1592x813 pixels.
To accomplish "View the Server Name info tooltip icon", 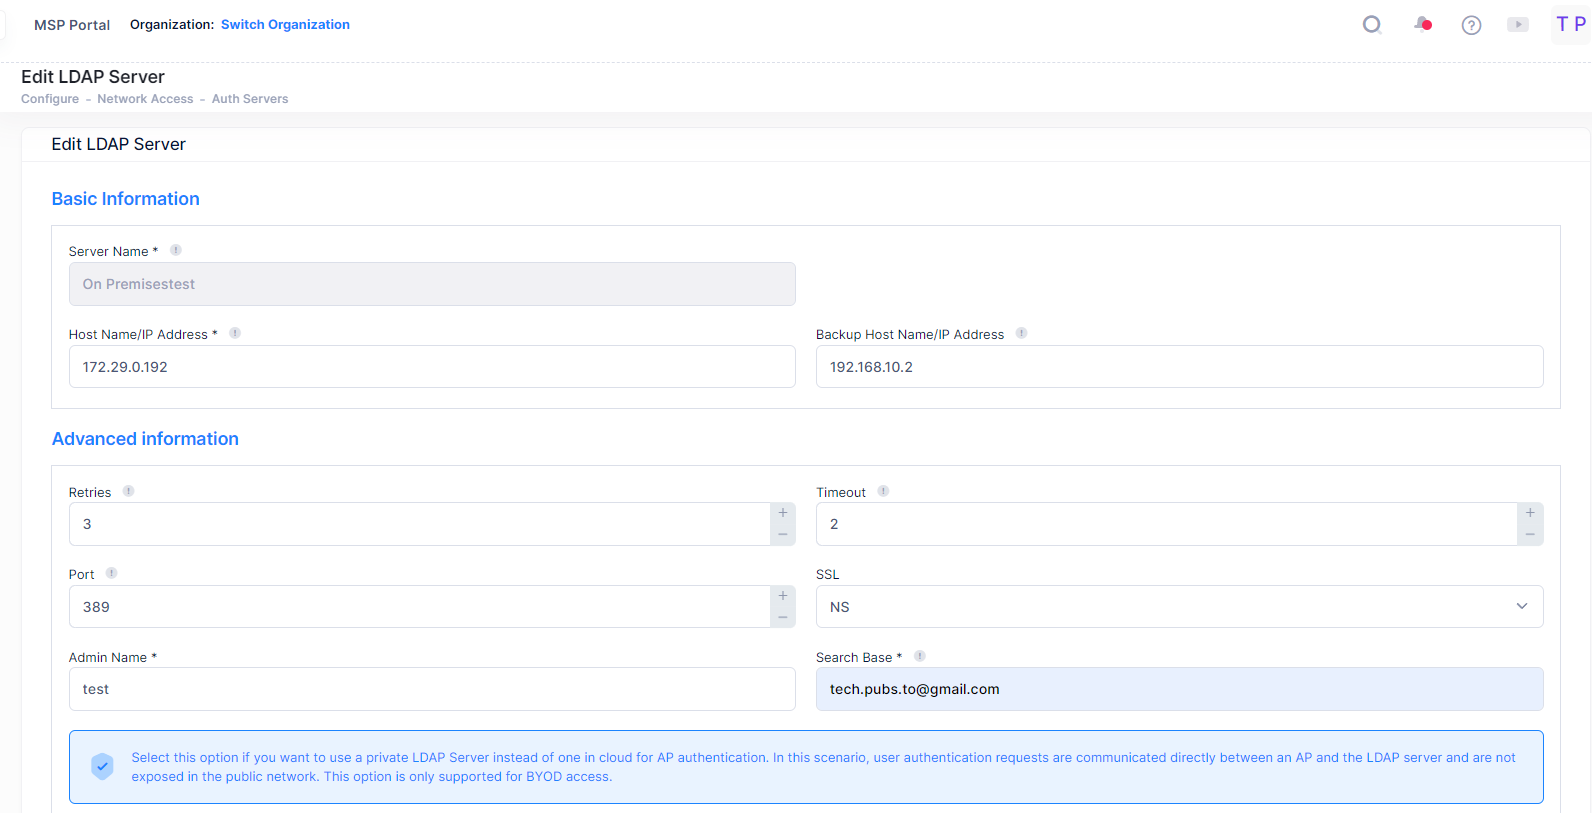I will [x=175, y=249].
